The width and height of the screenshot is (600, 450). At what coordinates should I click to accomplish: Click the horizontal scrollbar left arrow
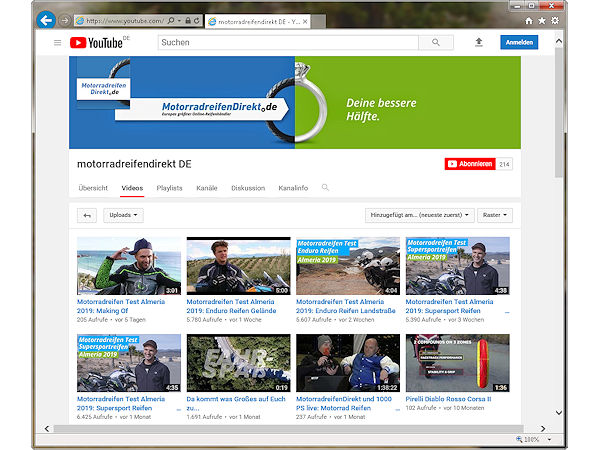(47, 429)
